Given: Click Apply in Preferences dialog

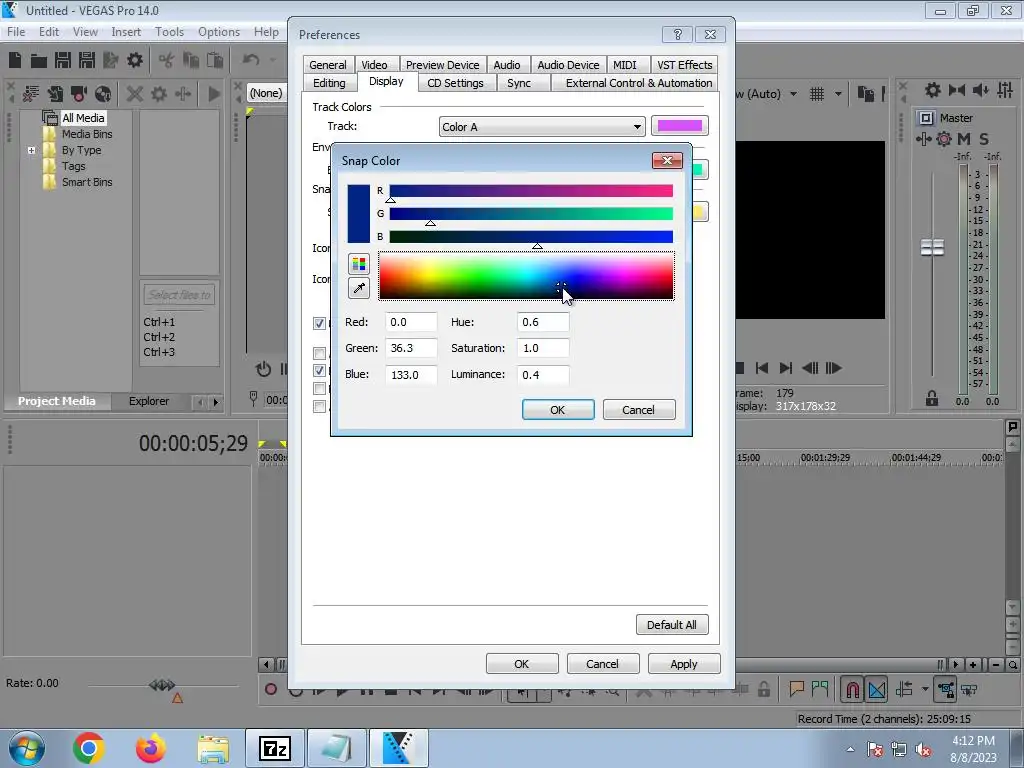Looking at the screenshot, I should click(684, 664).
